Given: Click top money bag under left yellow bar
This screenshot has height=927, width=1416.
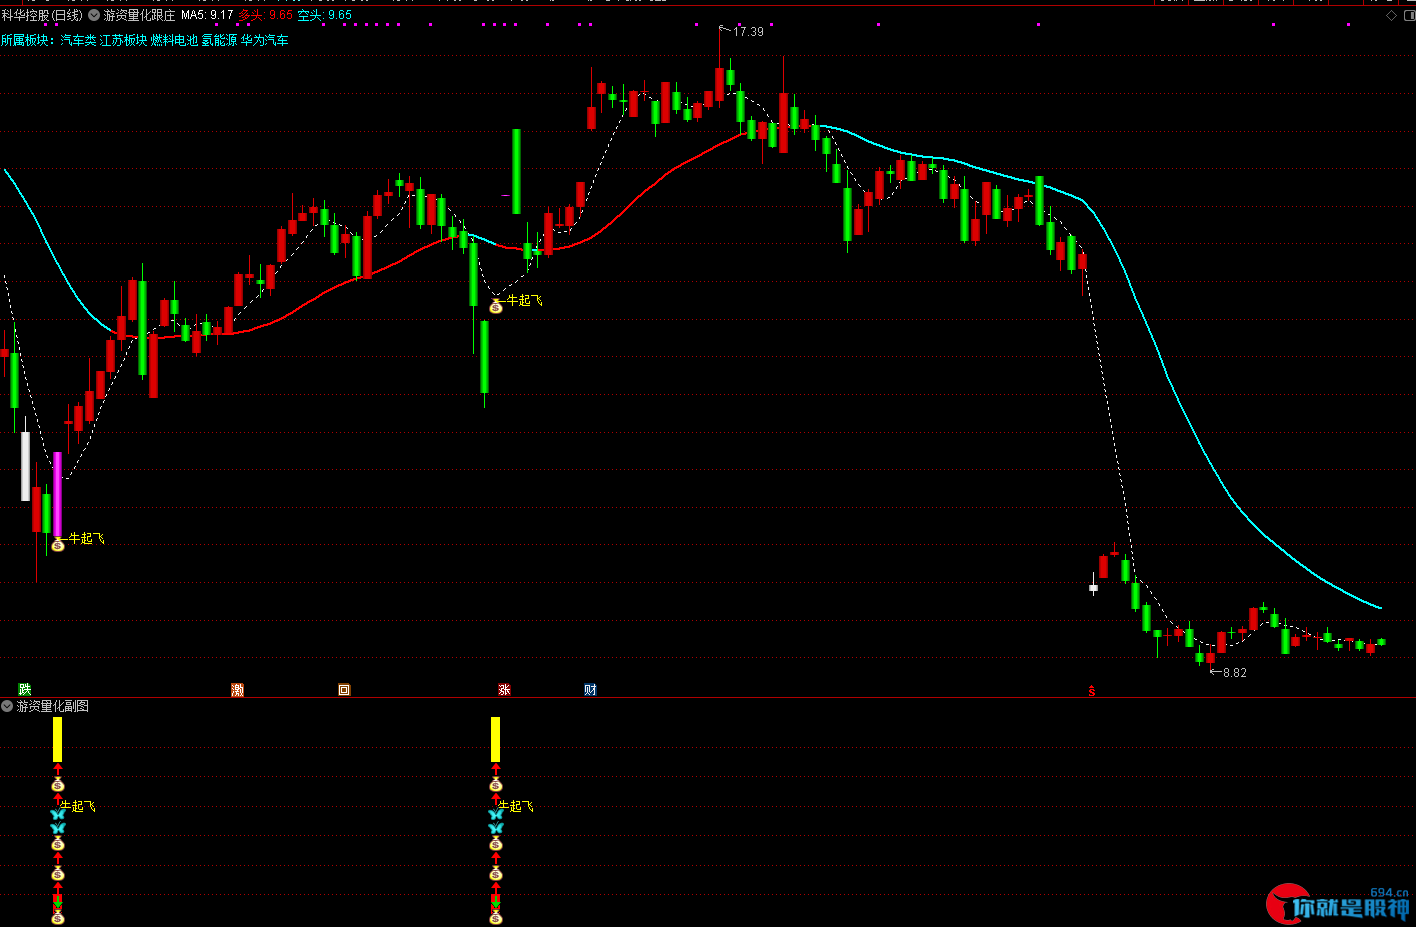Looking at the screenshot, I should (58, 785).
